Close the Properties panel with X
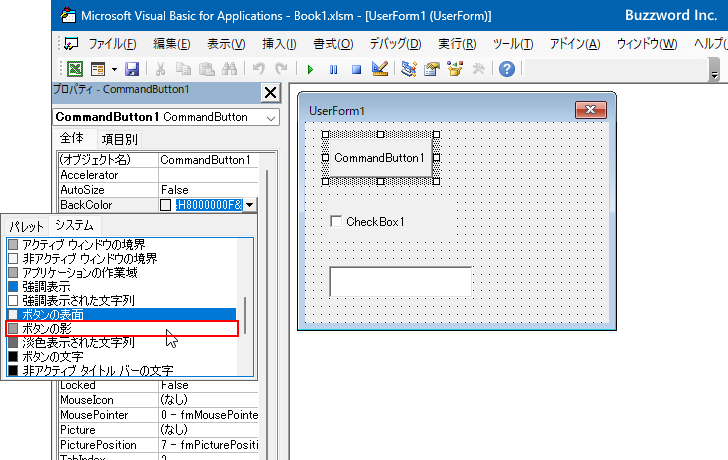 point(270,92)
